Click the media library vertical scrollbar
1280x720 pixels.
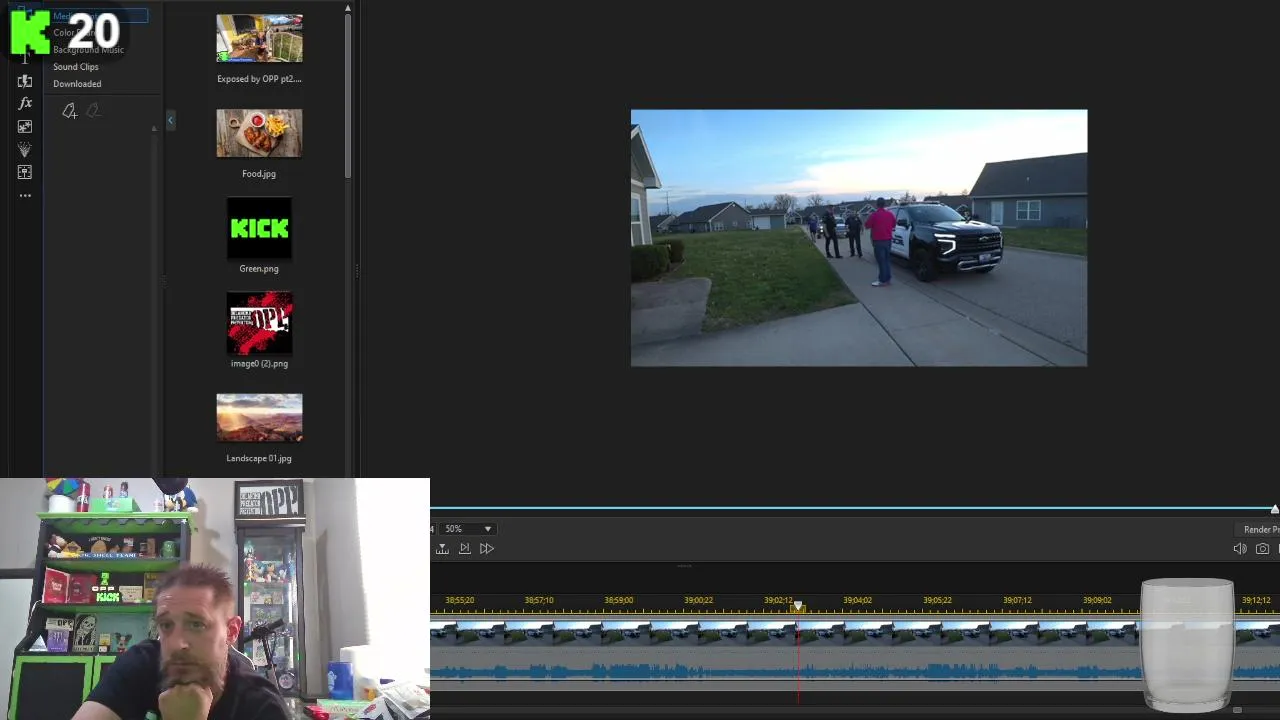point(347,95)
